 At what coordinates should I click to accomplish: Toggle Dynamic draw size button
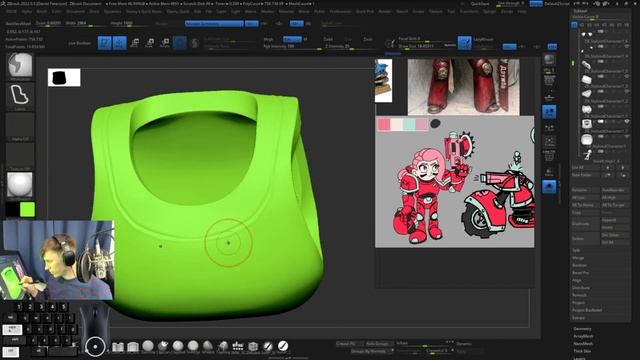tap(450, 45)
